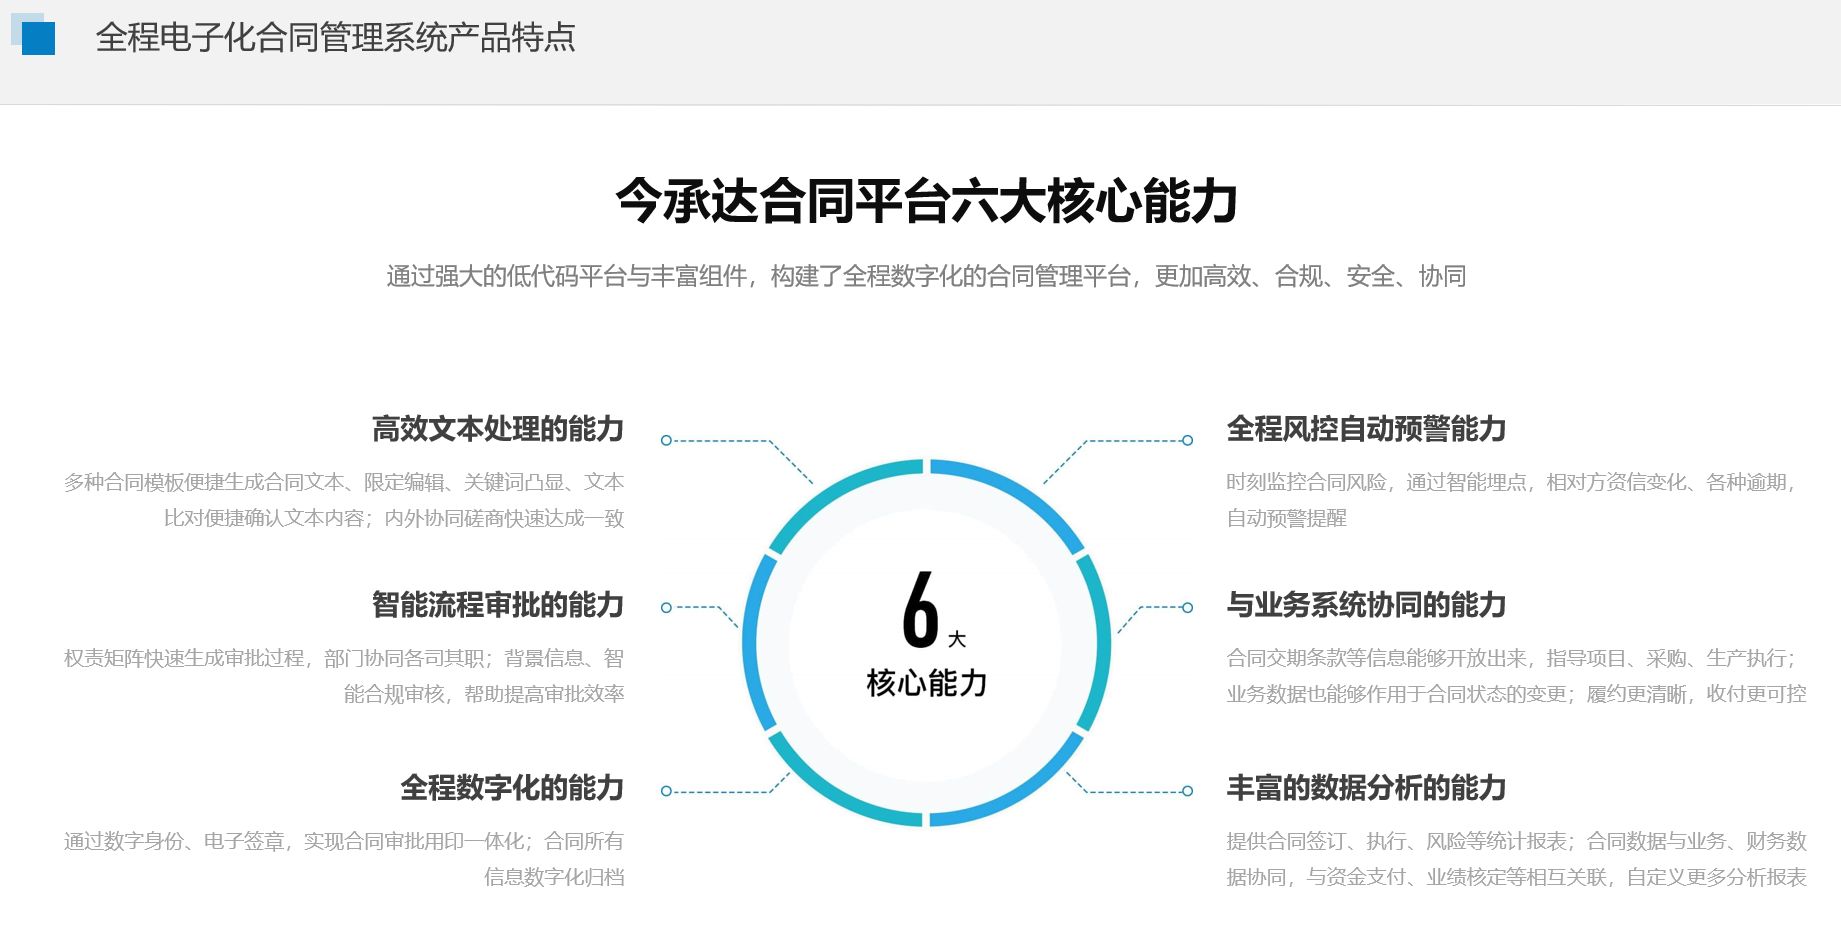This screenshot has width=1841, height=948.
Task: Click the description starting with 通过数字身份、电子签章
Action: click(344, 859)
